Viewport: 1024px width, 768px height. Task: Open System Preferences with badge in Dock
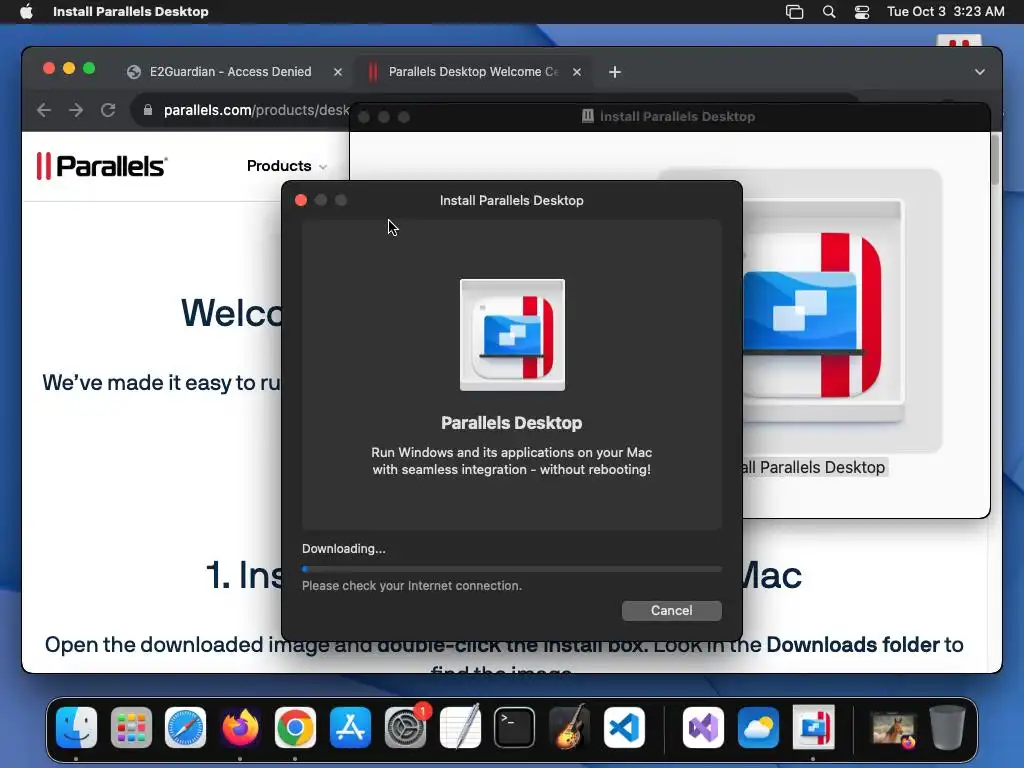(x=406, y=728)
